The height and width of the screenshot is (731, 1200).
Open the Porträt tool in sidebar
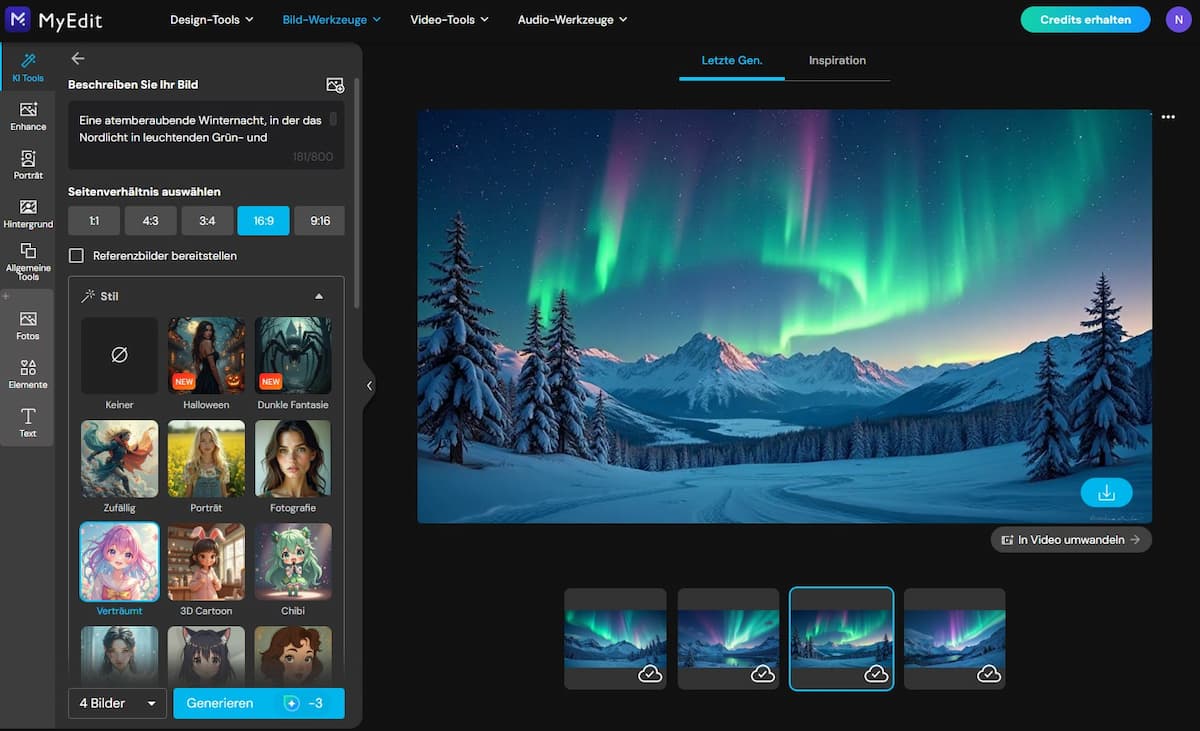[x=28, y=164]
